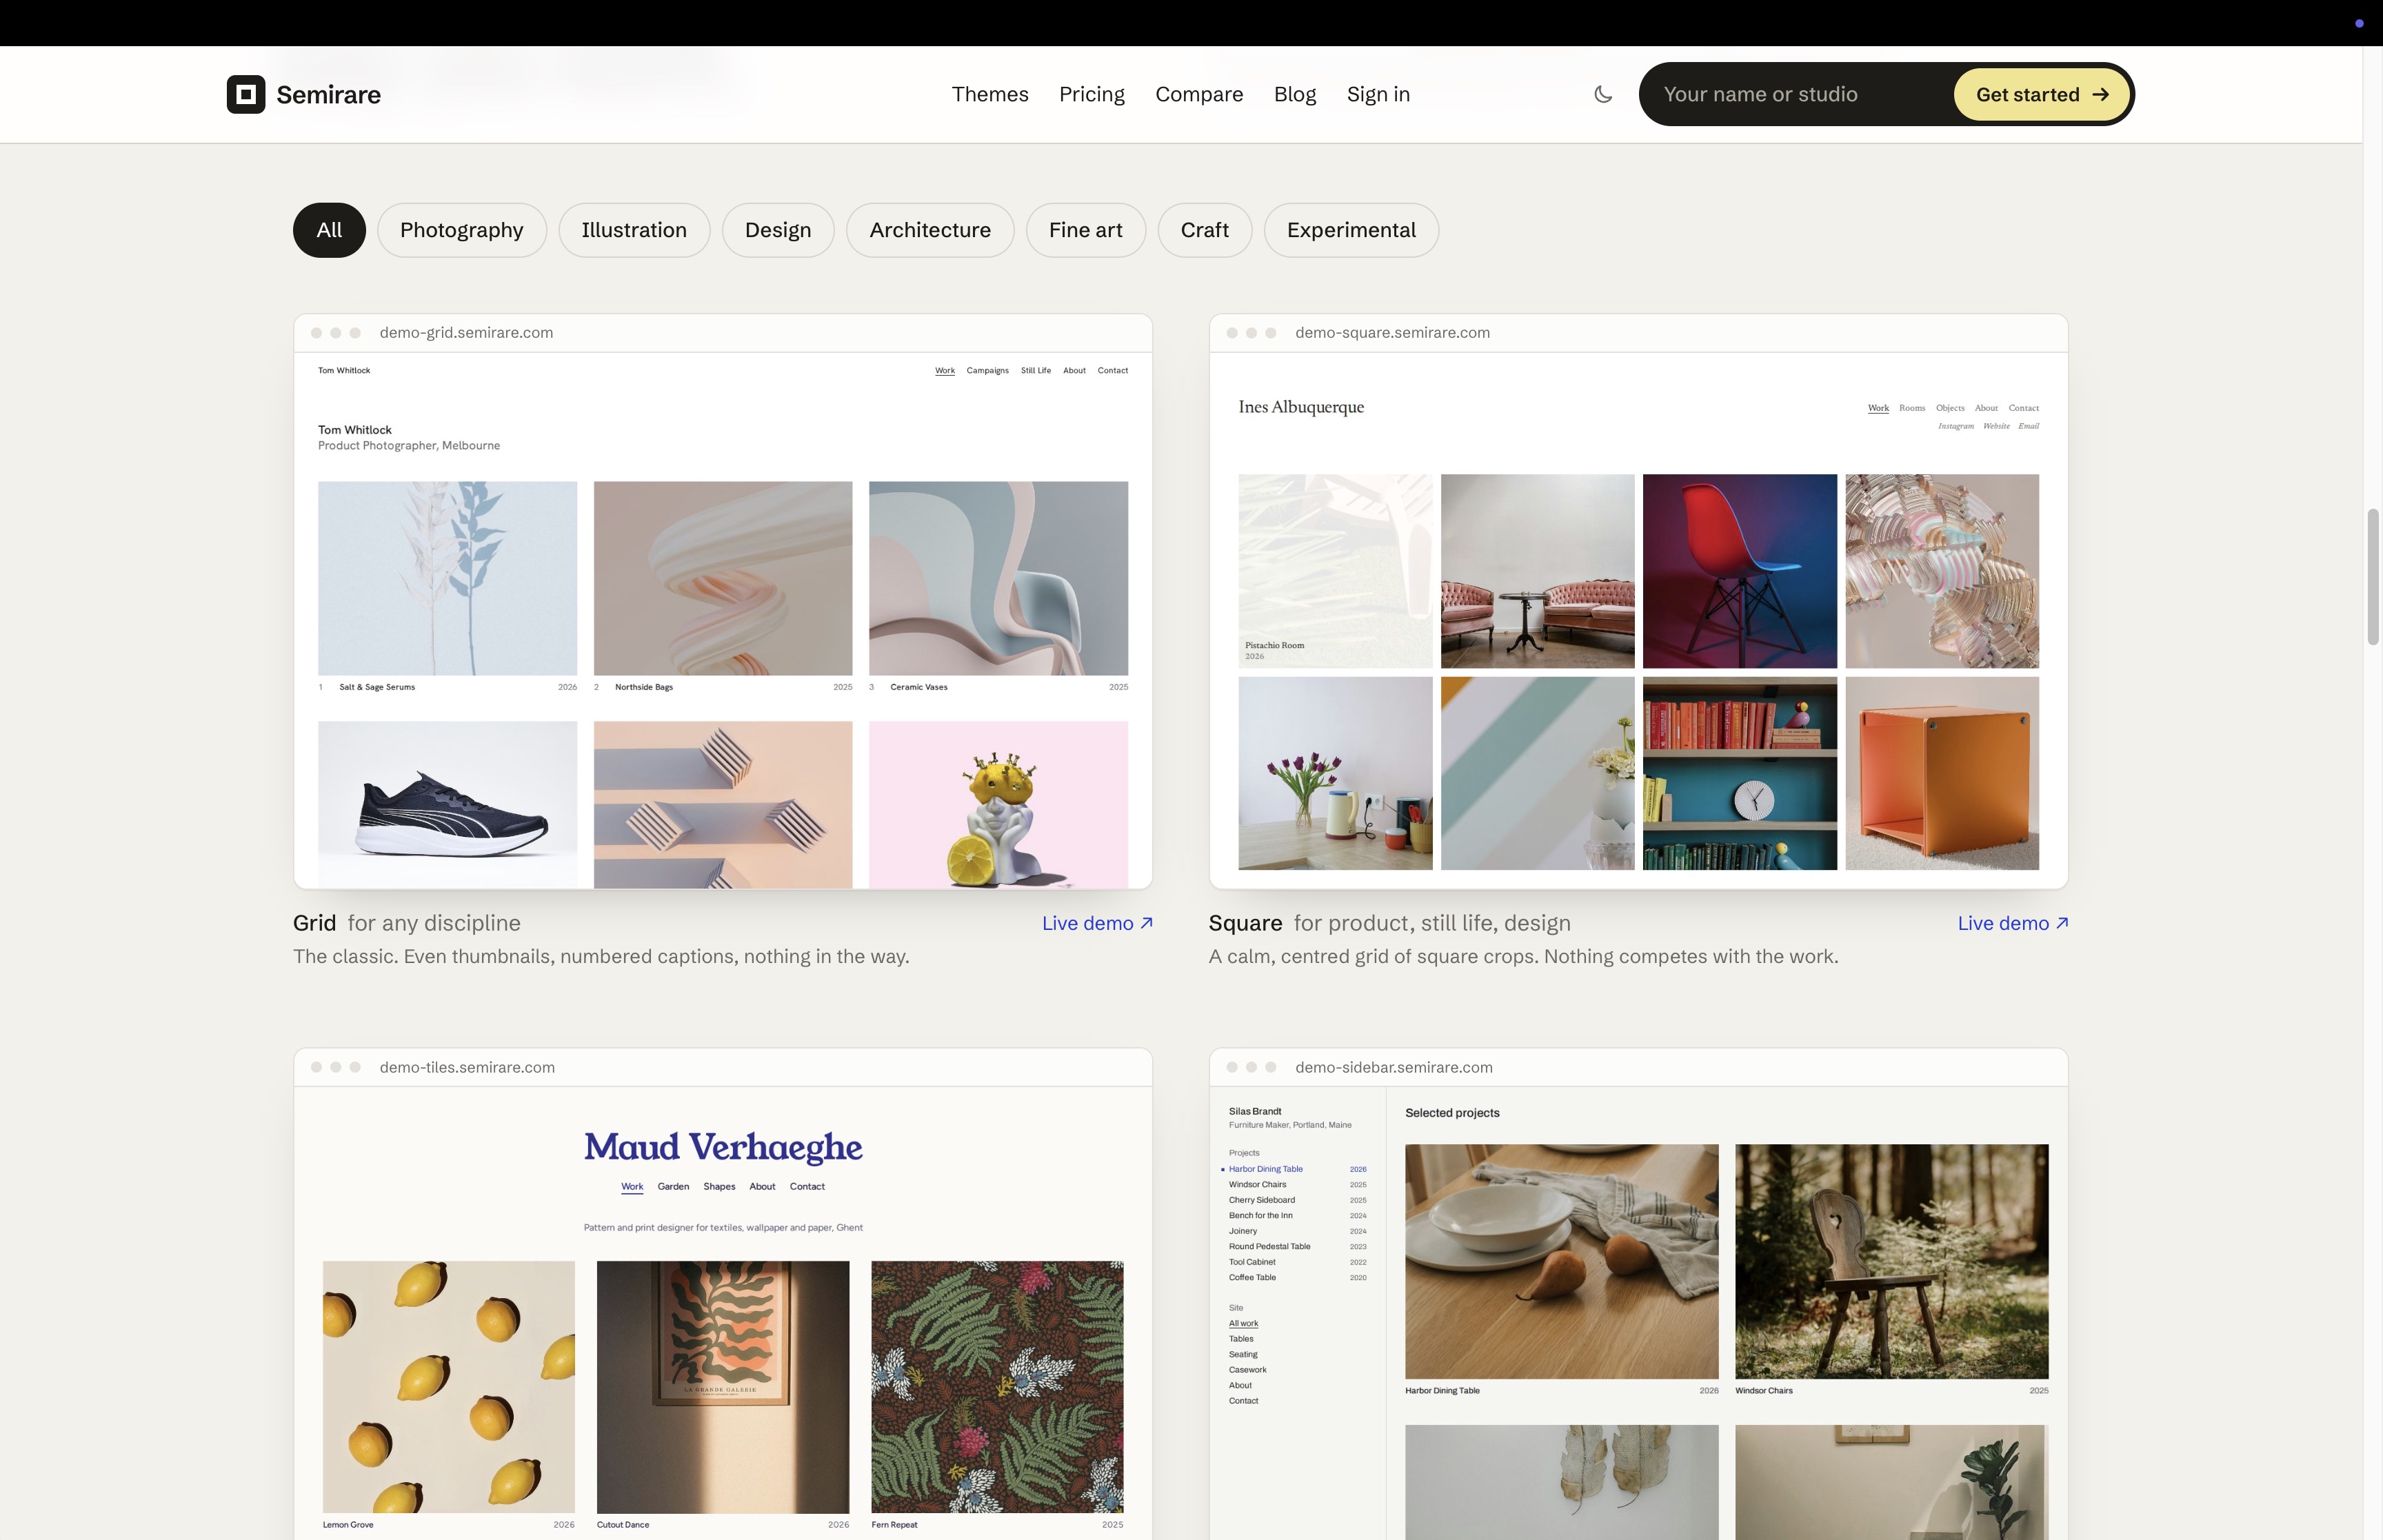This screenshot has width=2383, height=1540.
Task: Click the Ceramic Vases thumbnail
Action: coord(998,578)
